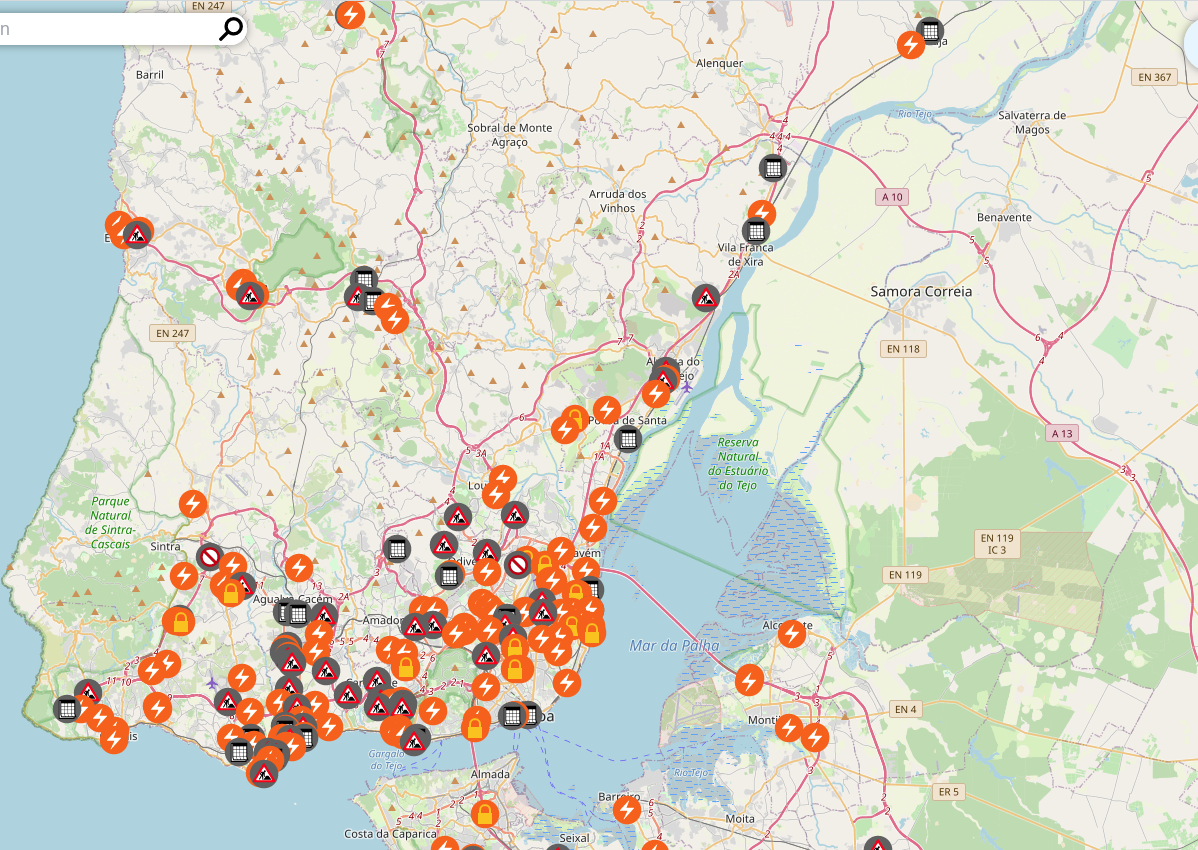Select the calendar marker west of Odivelas
Image resolution: width=1198 pixels, height=850 pixels.
pyautogui.click(x=397, y=548)
